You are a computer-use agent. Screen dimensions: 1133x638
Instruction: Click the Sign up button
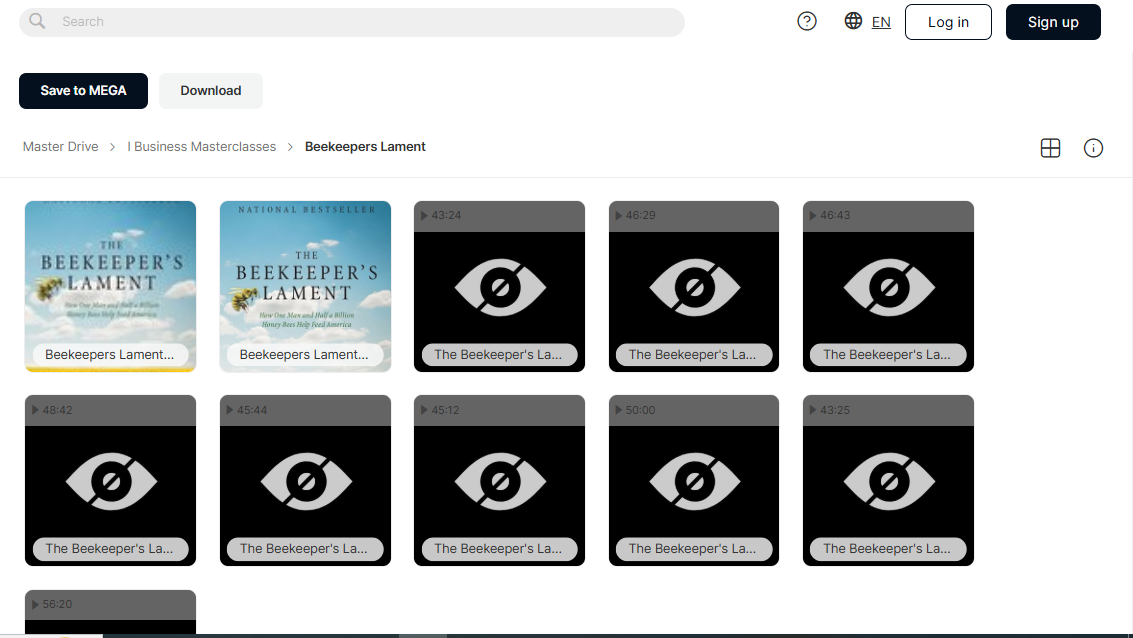coord(1054,22)
